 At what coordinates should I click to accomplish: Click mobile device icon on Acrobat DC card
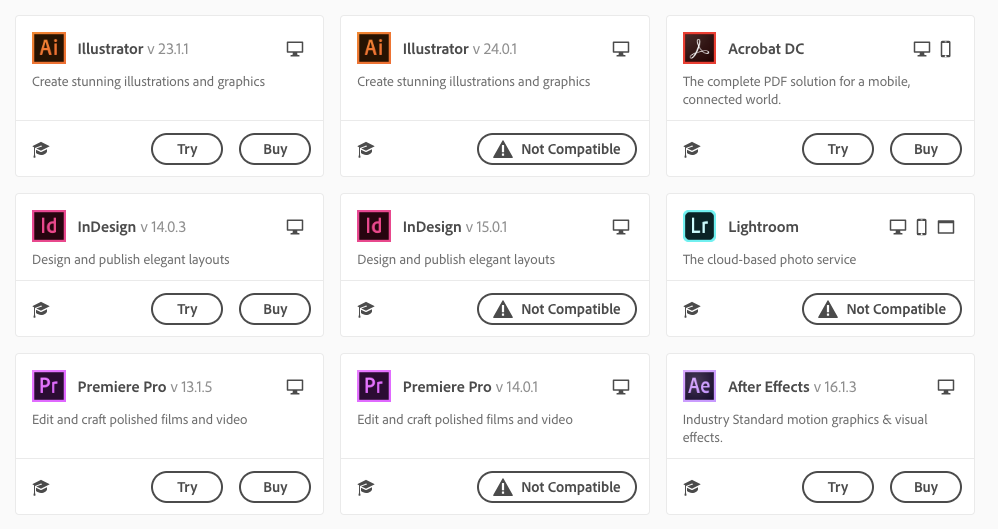(x=946, y=49)
